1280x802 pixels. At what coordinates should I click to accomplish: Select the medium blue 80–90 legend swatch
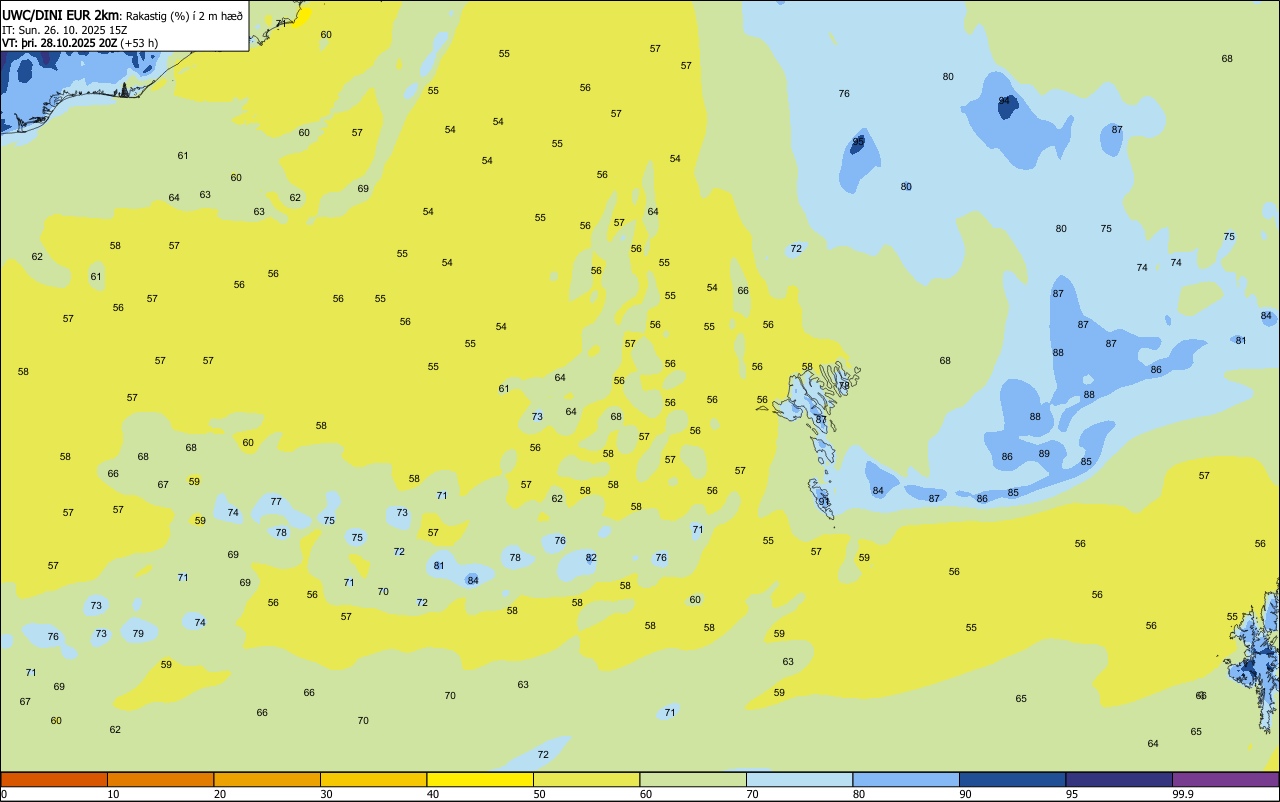tap(906, 779)
